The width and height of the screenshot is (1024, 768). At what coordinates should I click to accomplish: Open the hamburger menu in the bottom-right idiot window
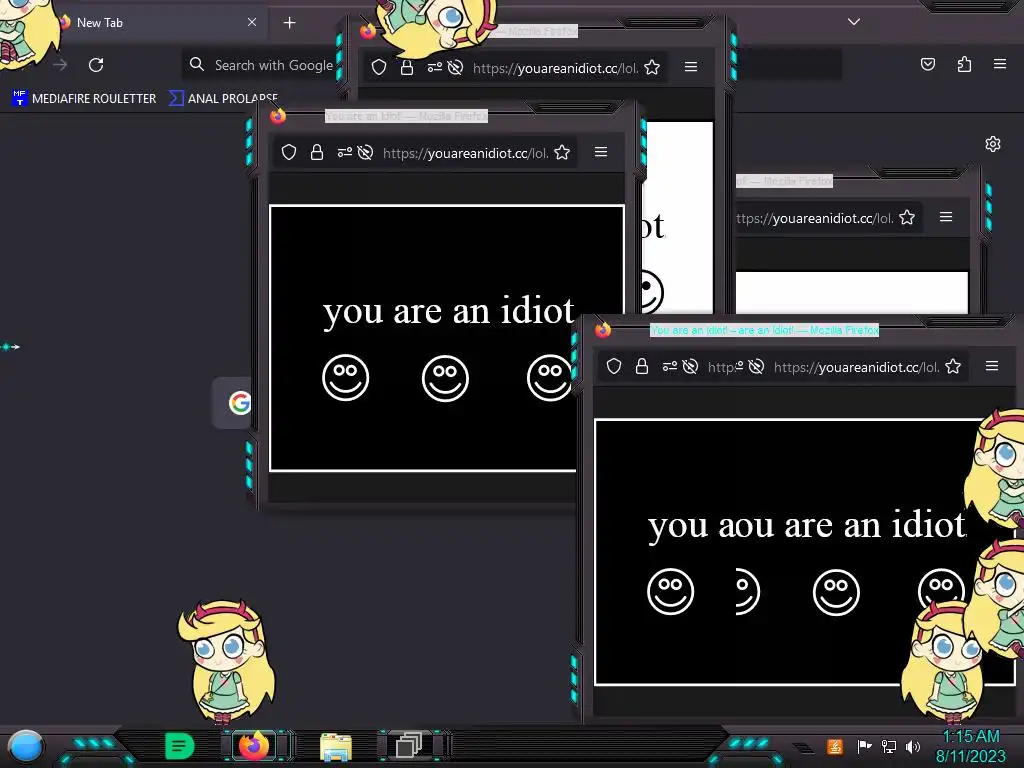[992, 366]
